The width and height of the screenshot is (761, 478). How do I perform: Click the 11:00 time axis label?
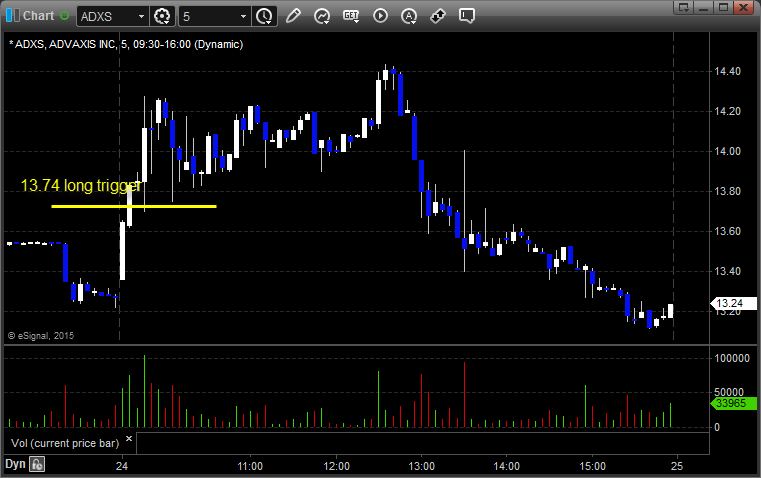tap(250, 466)
